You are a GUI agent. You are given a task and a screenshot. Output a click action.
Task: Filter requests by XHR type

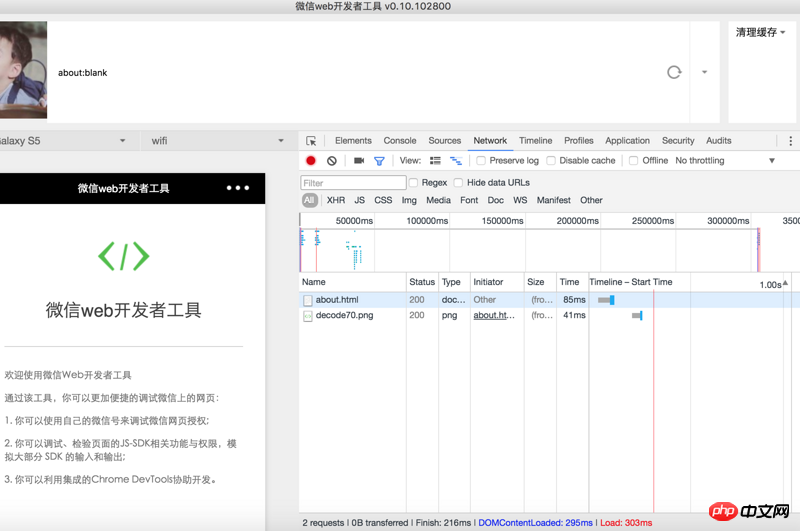click(336, 200)
